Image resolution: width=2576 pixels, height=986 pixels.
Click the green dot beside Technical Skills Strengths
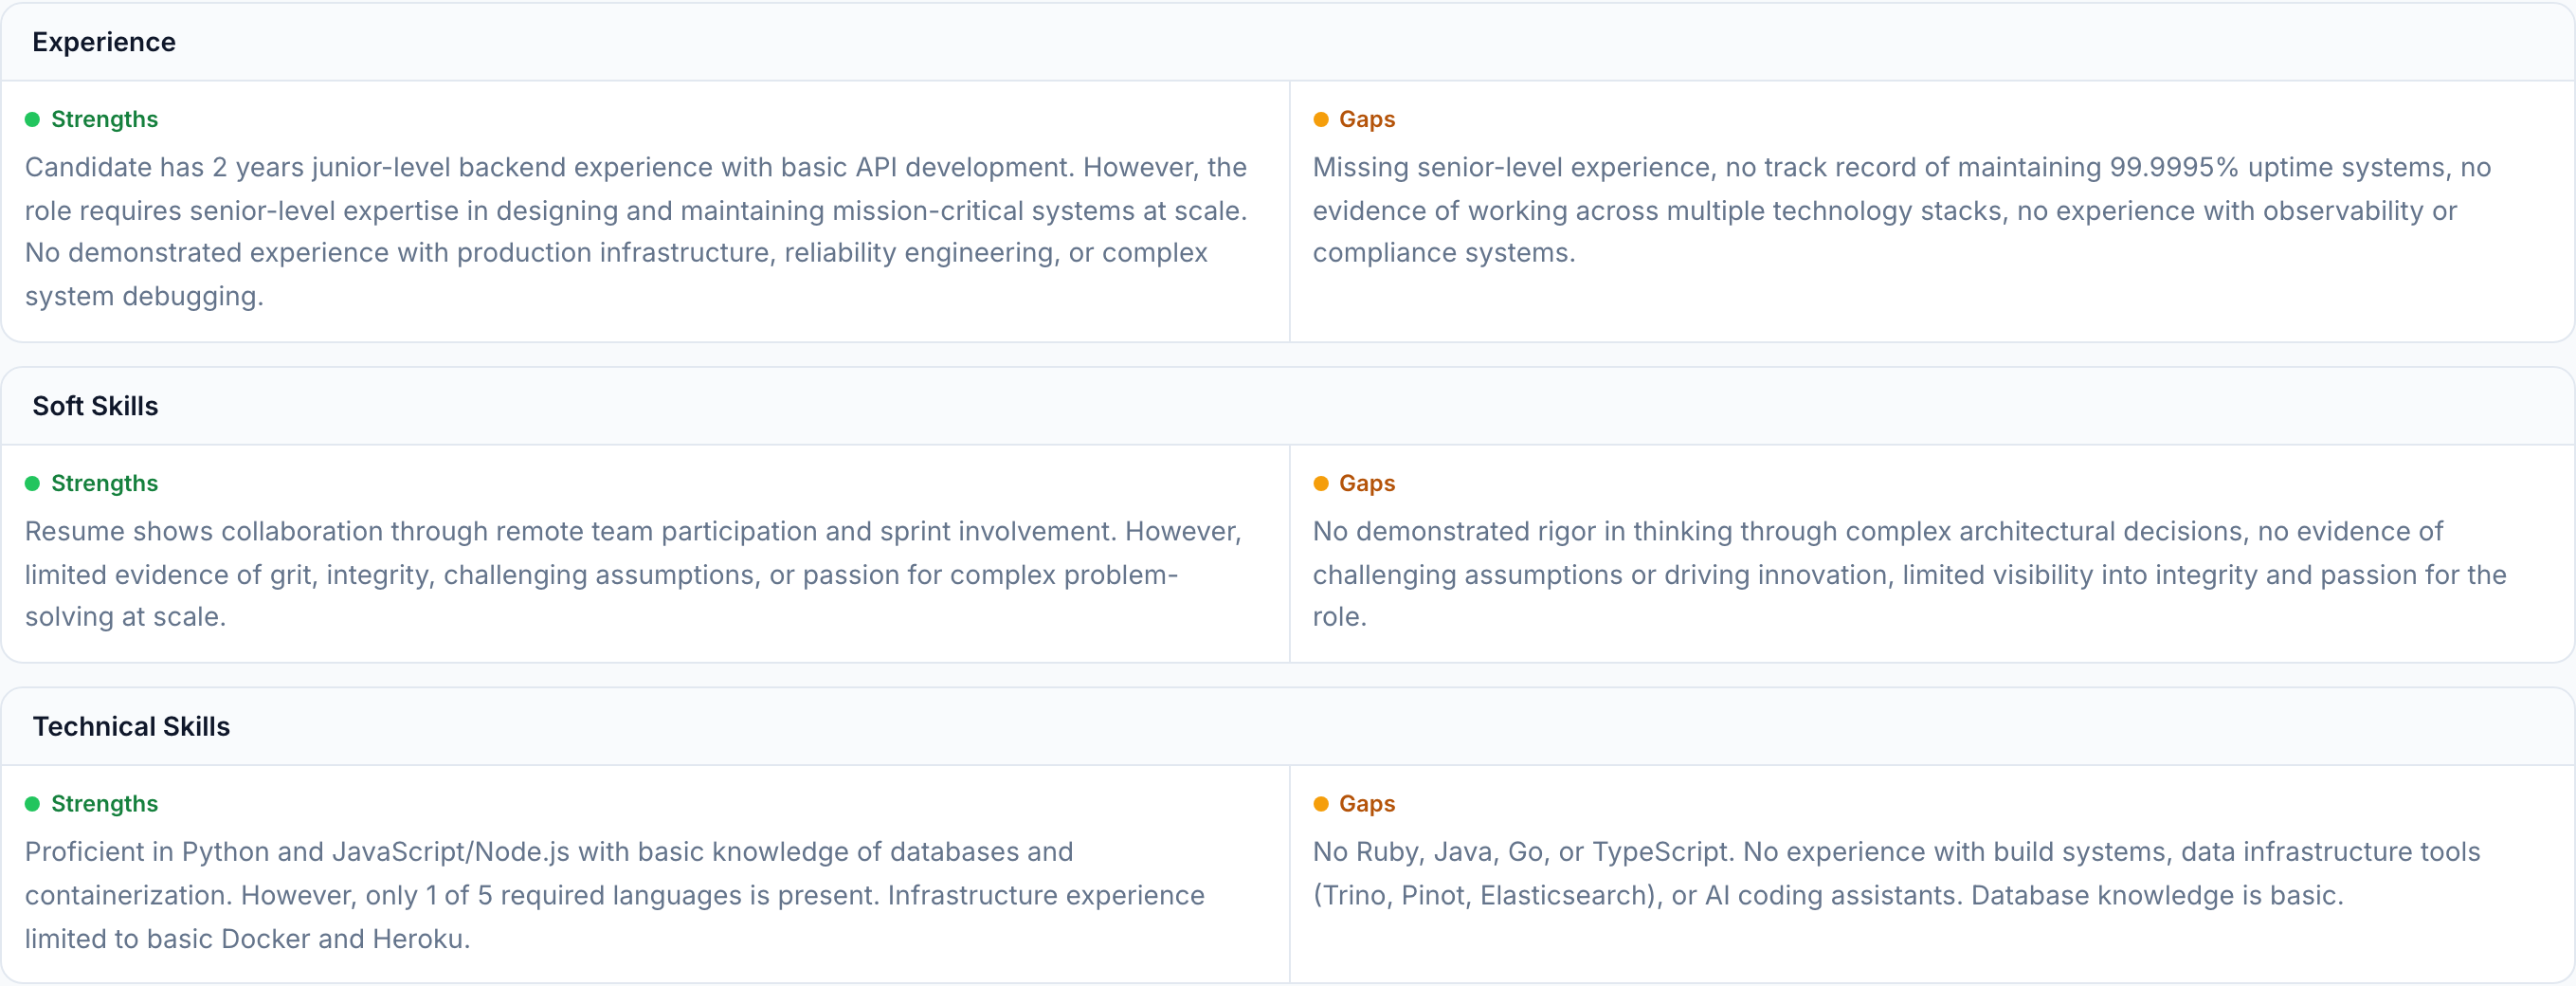[x=32, y=804]
